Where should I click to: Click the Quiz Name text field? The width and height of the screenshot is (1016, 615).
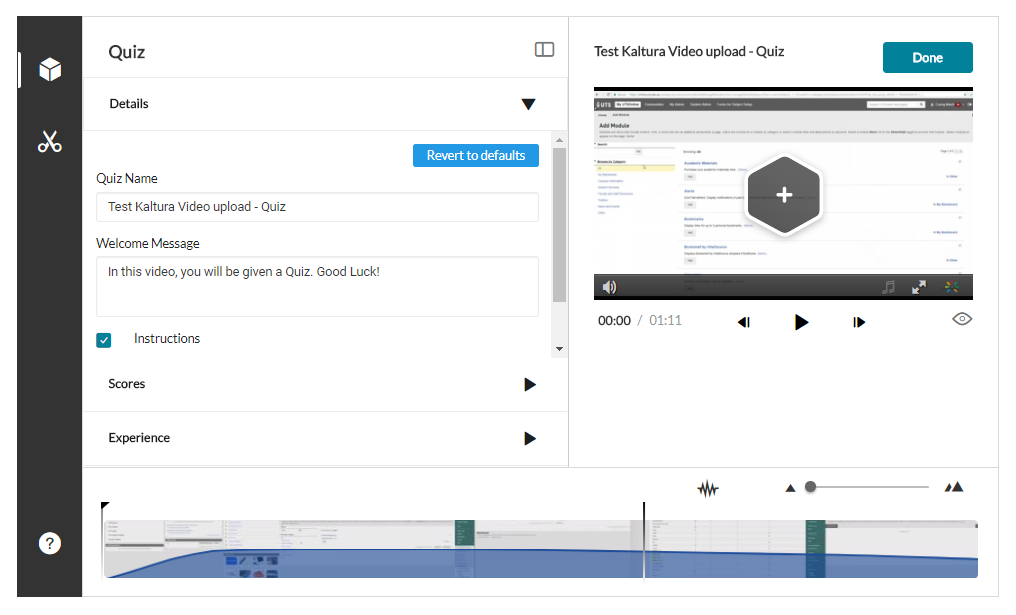pos(317,207)
